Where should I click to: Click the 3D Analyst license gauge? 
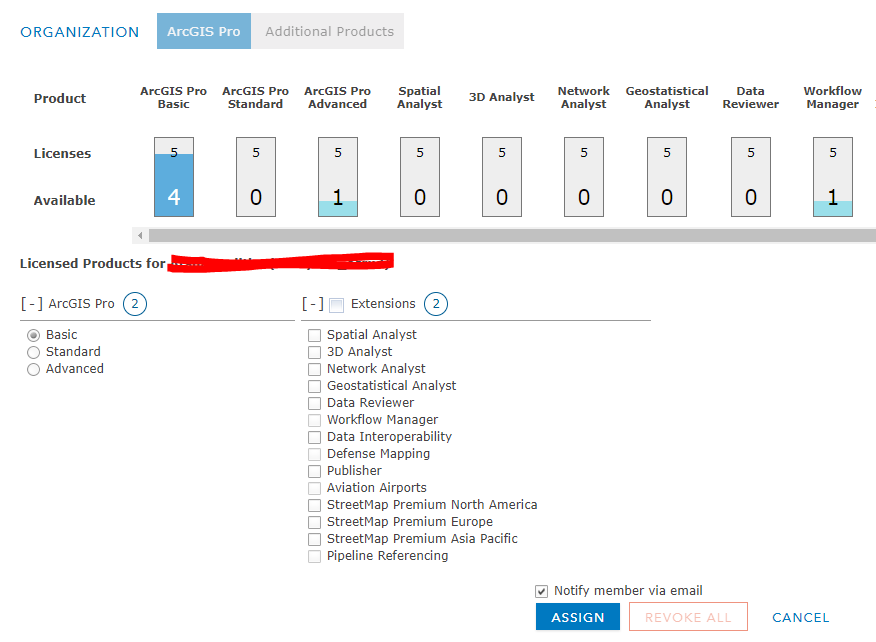(x=502, y=177)
